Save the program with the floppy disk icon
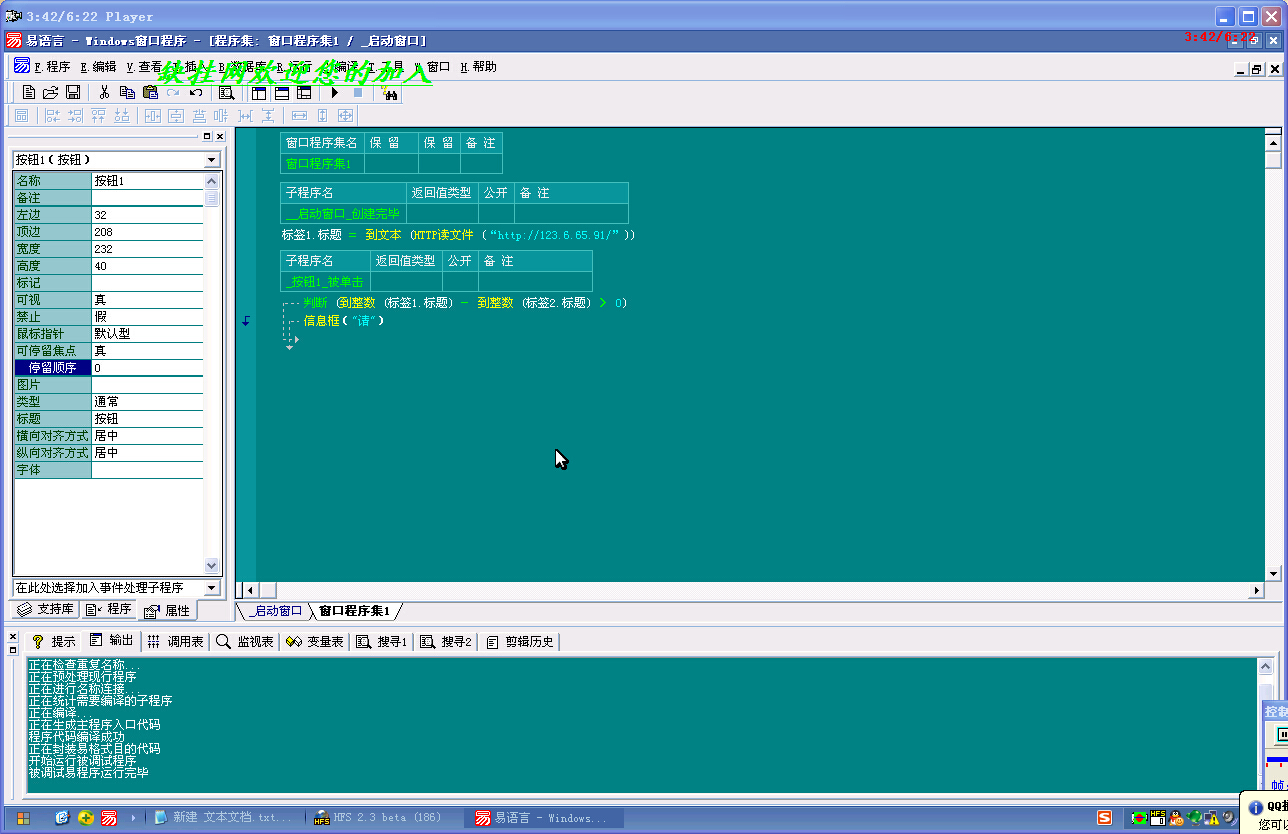 [x=73, y=92]
